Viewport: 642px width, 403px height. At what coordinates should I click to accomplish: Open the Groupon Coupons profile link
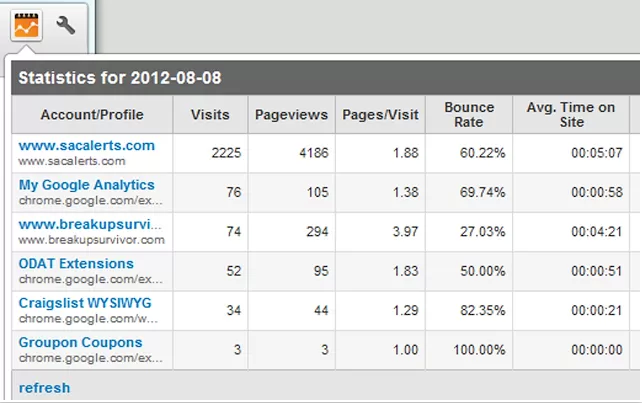coord(81,342)
